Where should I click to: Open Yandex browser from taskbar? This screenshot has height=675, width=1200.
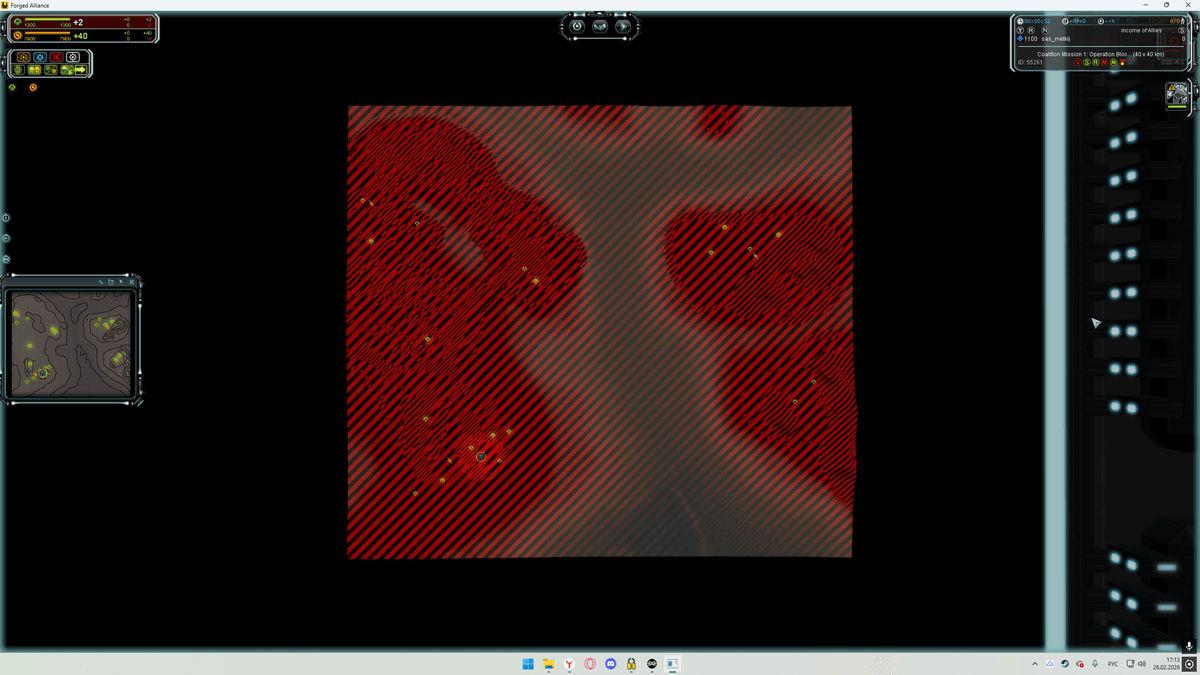pyautogui.click(x=569, y=664)
